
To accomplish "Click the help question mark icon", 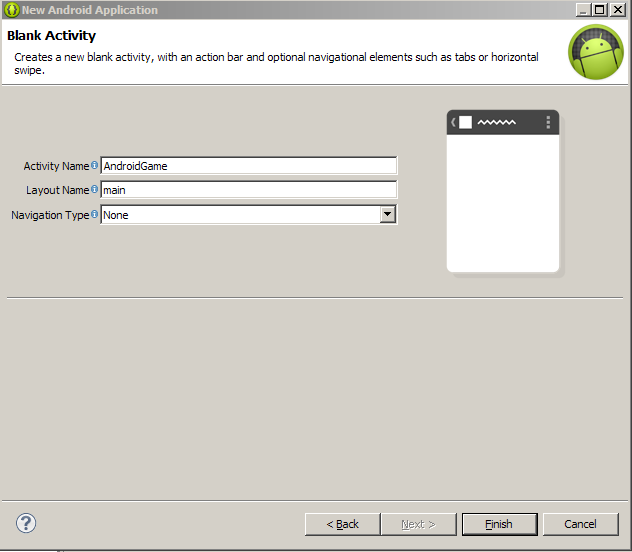I will coord(26,523).
